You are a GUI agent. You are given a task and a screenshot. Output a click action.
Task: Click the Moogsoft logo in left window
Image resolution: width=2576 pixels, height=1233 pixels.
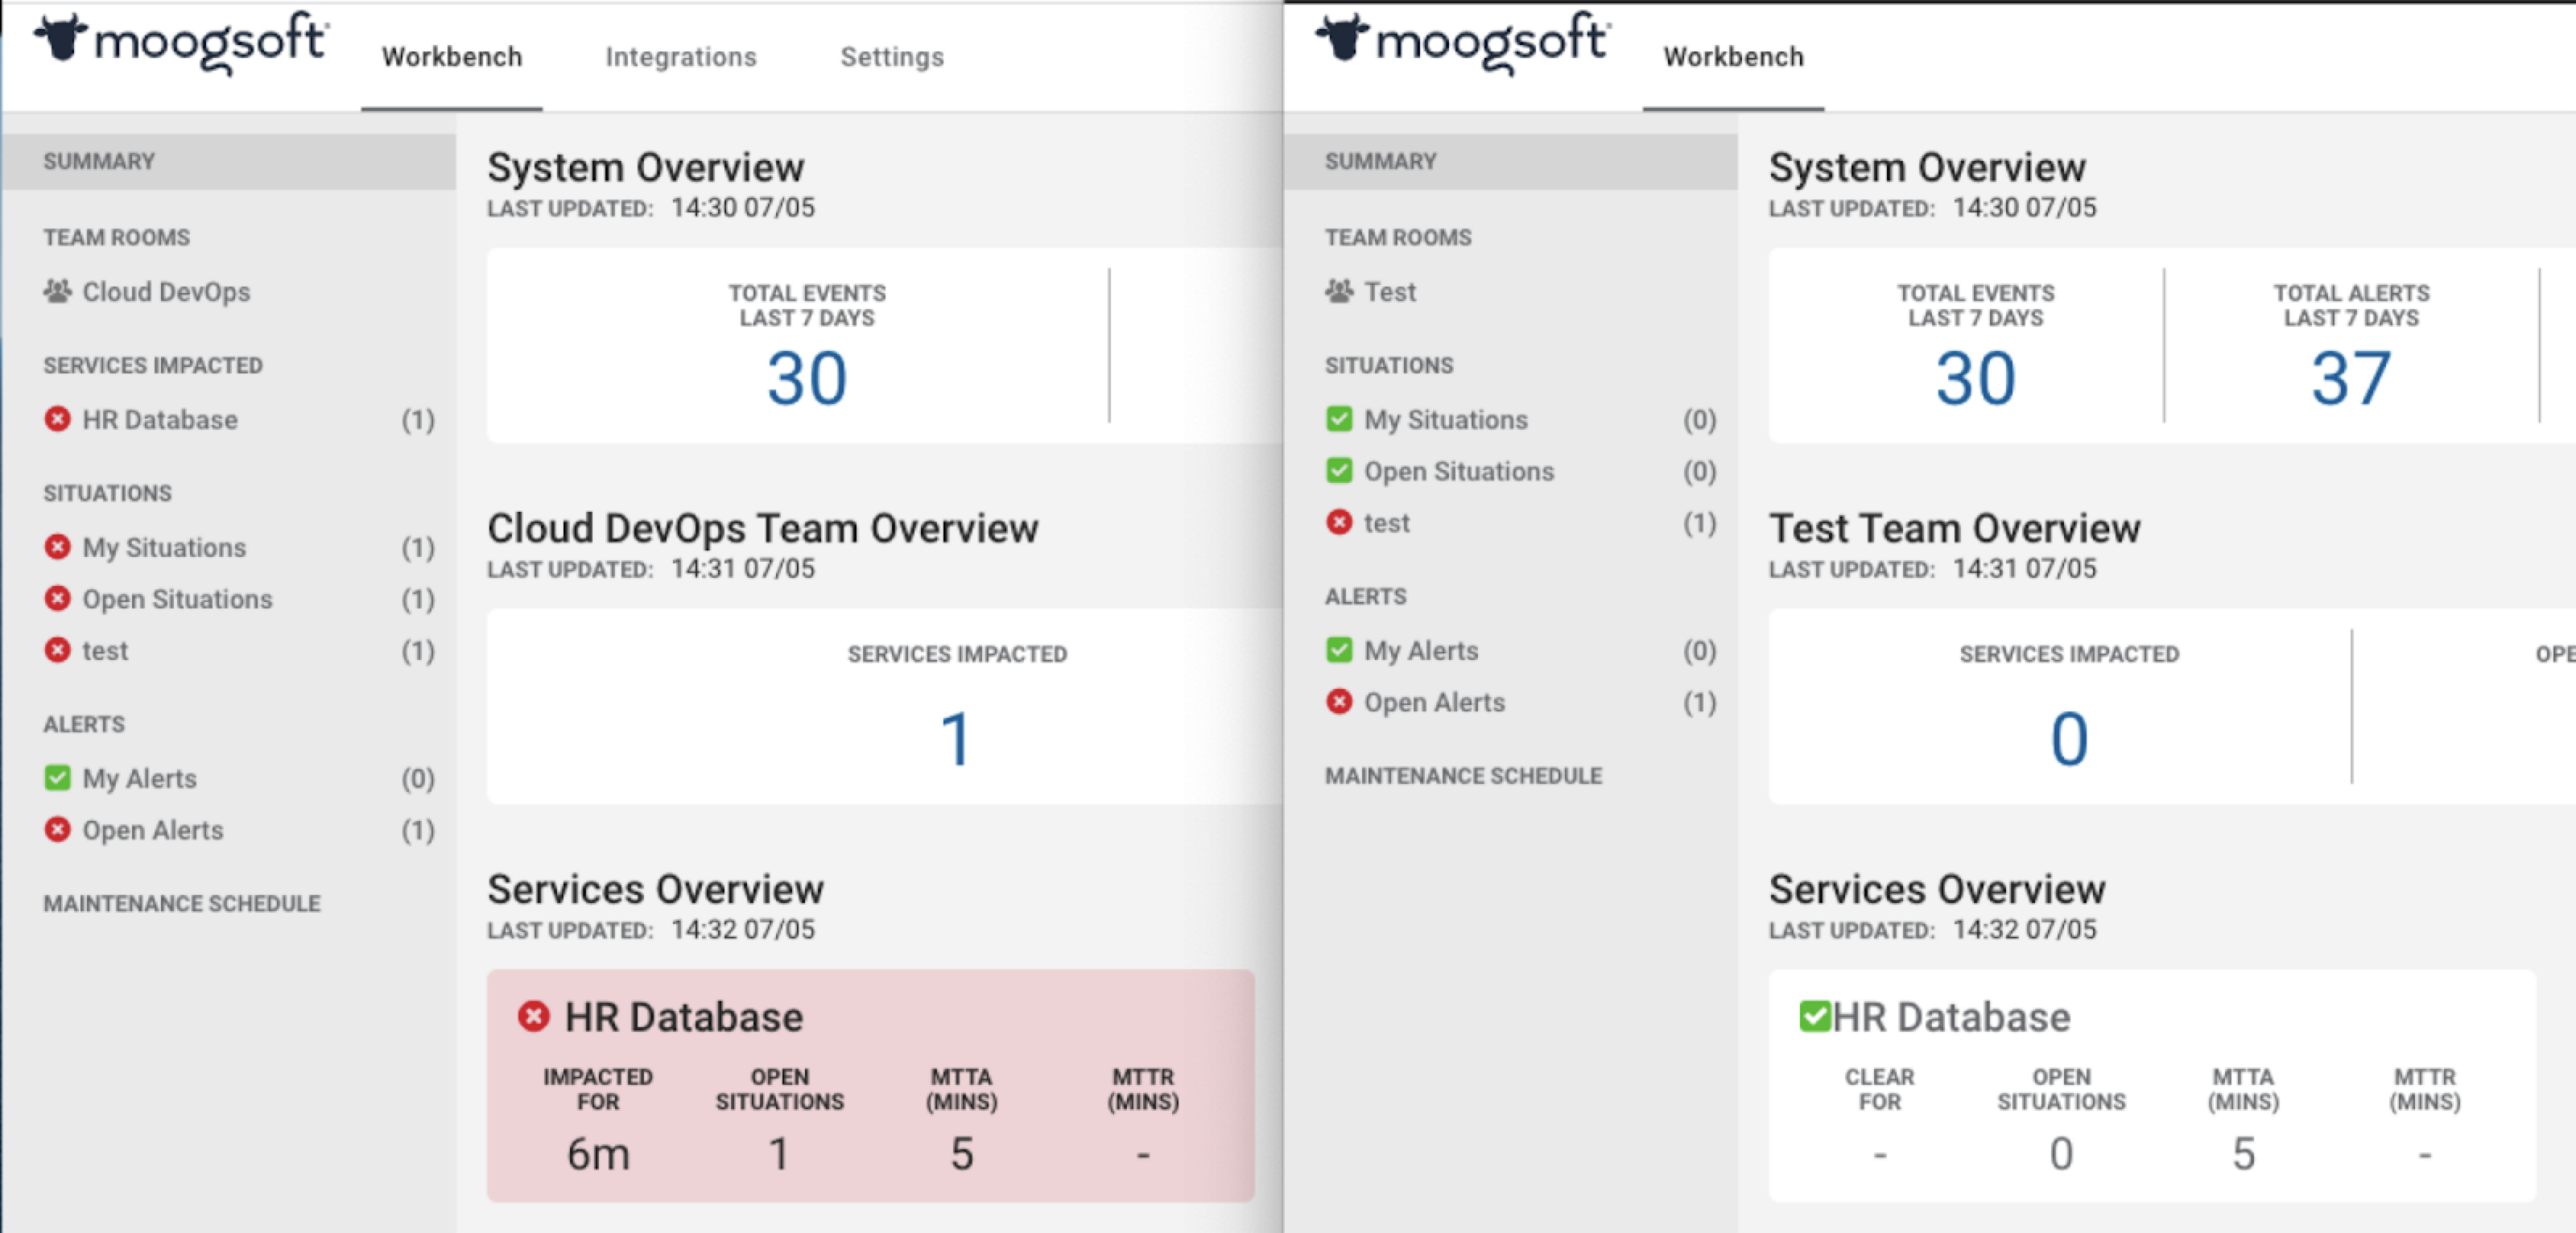tap(180, 42)
